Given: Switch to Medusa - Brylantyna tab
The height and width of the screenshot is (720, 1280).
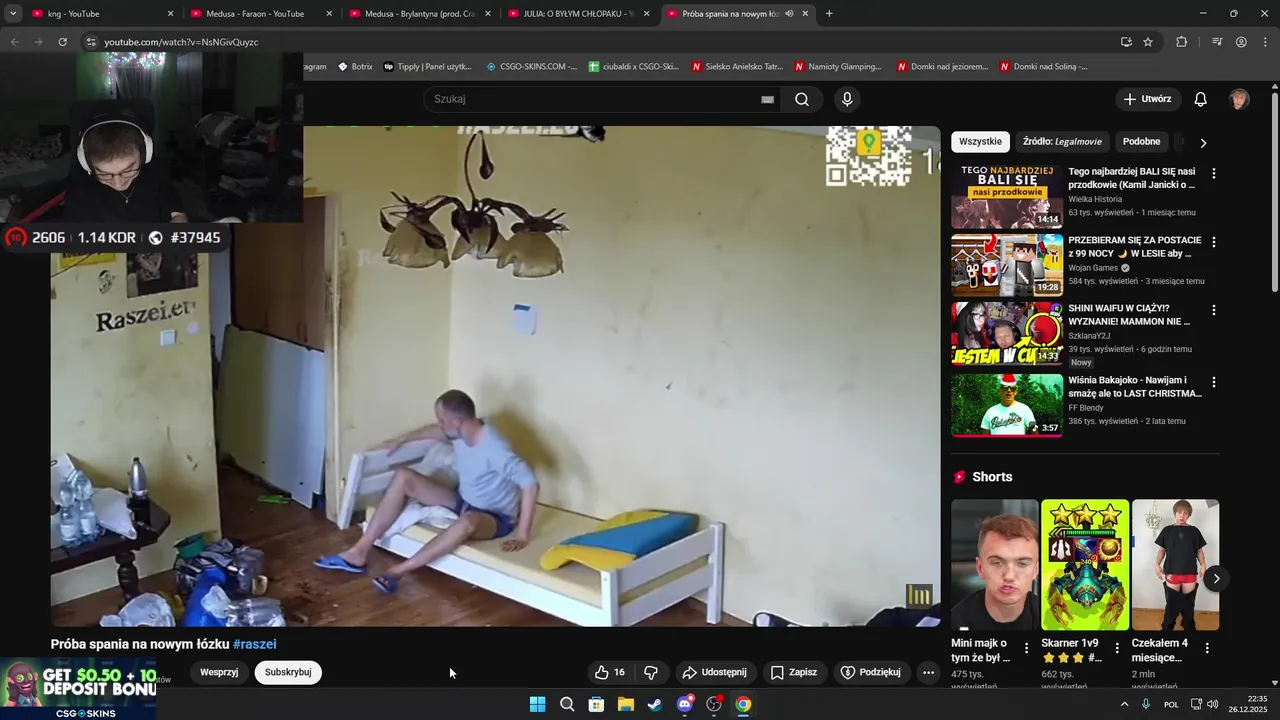Looking at the screenshot, I should click(x=419, y=14).
